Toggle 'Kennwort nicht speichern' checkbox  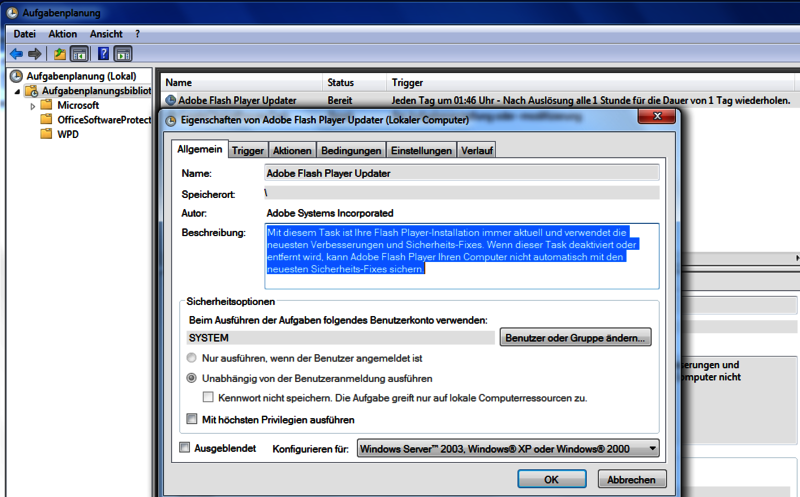208,397
